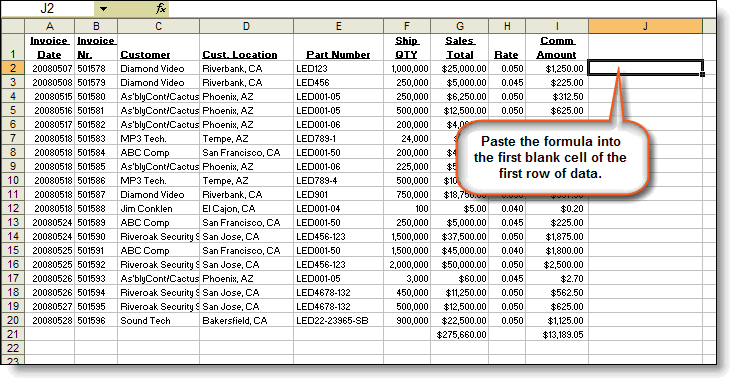This screenshot has width=733, height=381.
Task: Select row 12 header
Action: [x=13, y=208]
